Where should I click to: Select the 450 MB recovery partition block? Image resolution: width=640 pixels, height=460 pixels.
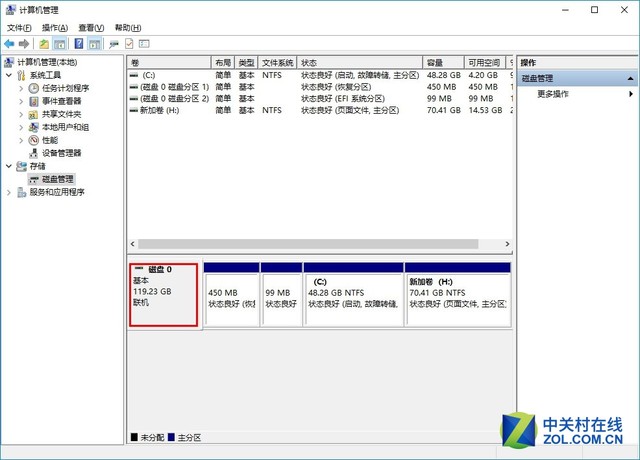(231, 295)
